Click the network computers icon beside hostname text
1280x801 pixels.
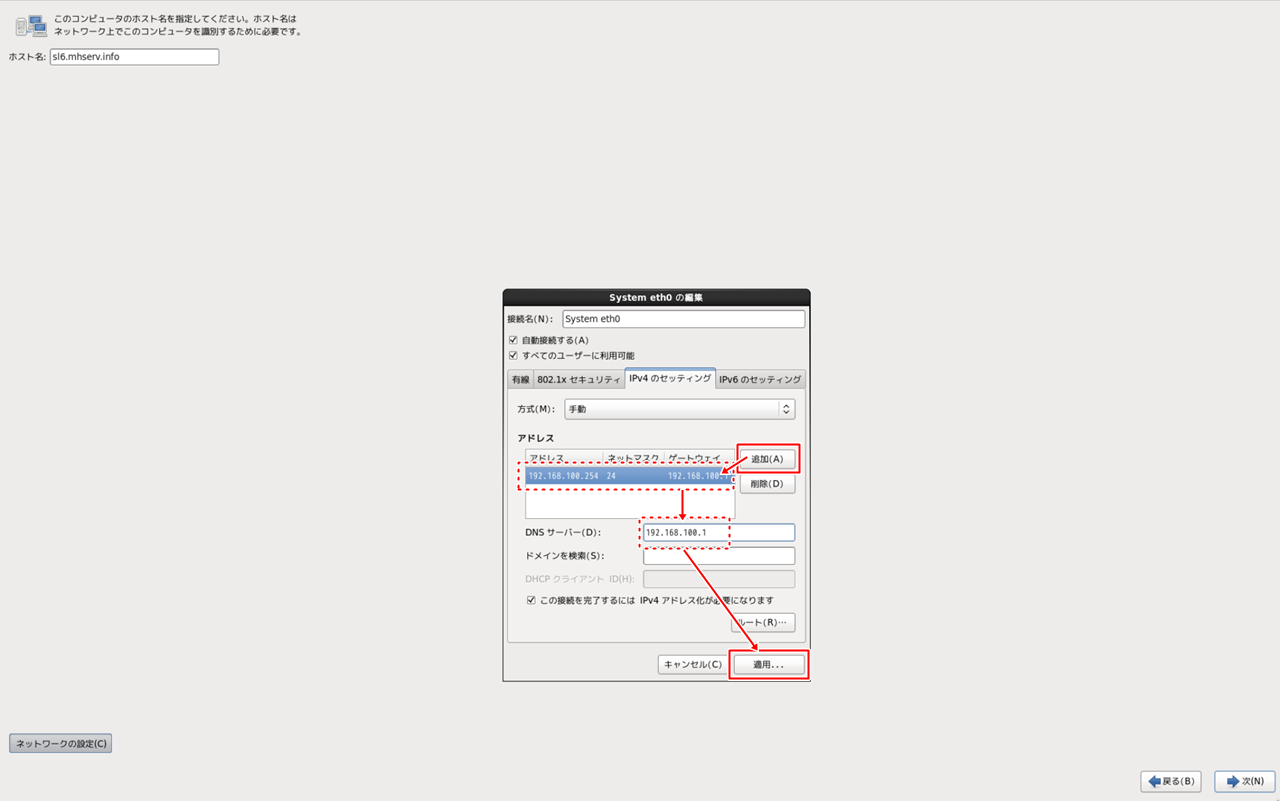click(x=30, y=25)
